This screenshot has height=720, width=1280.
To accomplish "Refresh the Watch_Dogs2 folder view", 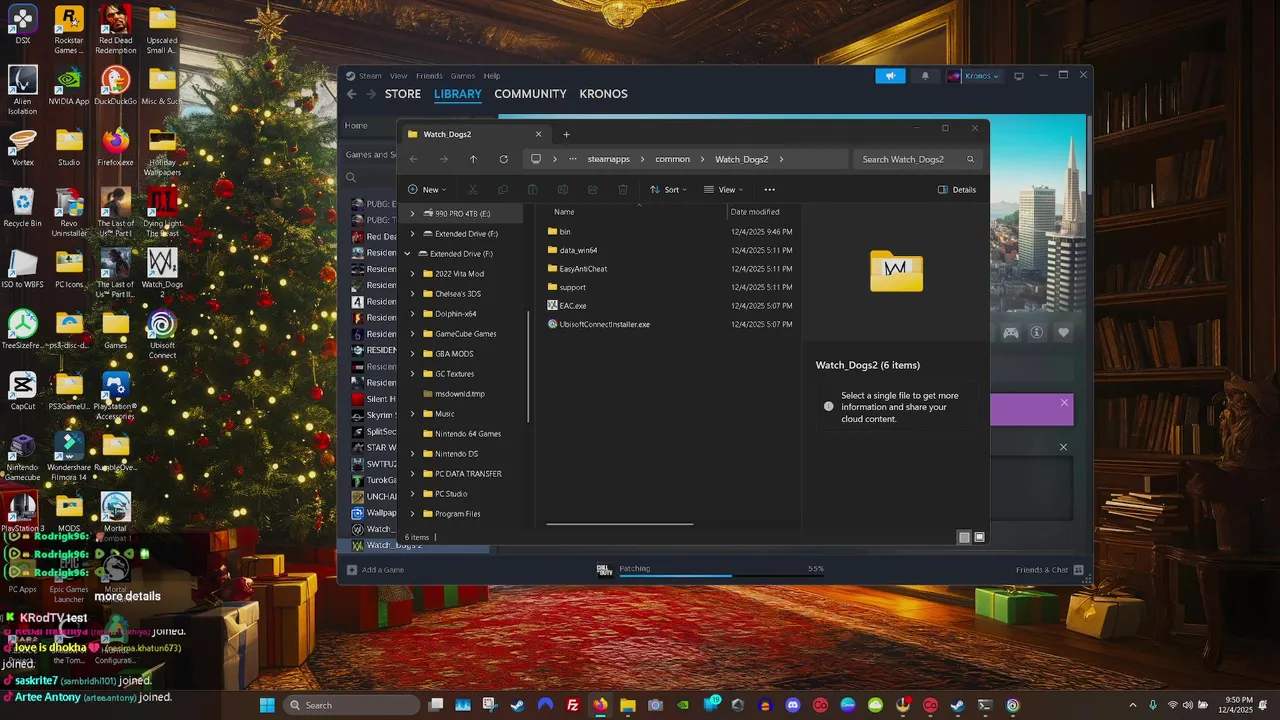I will tap(503, 159).
